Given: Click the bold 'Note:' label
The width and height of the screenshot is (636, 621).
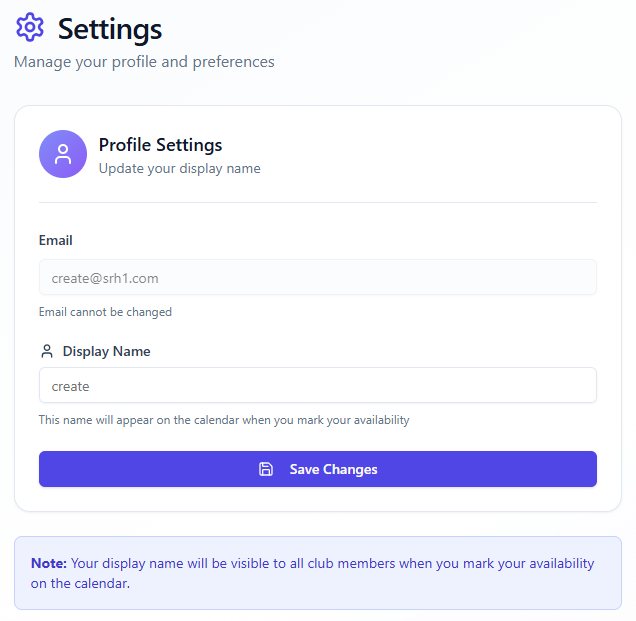Looking at the screenshot, I should pos(49,563).
